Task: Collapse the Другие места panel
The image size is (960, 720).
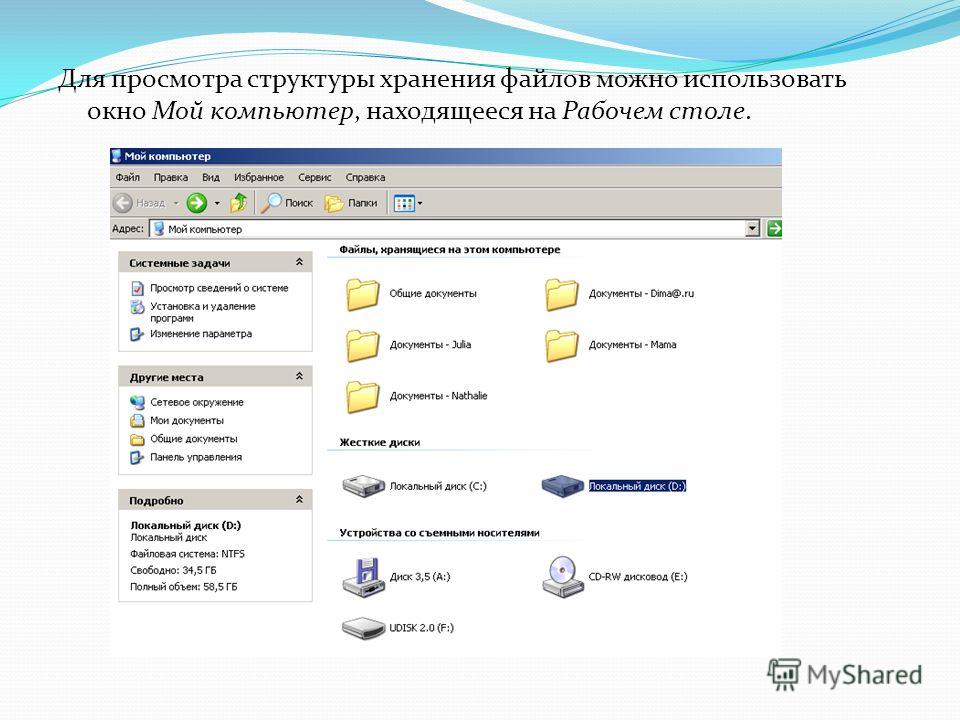Action: tap(299, 376)
